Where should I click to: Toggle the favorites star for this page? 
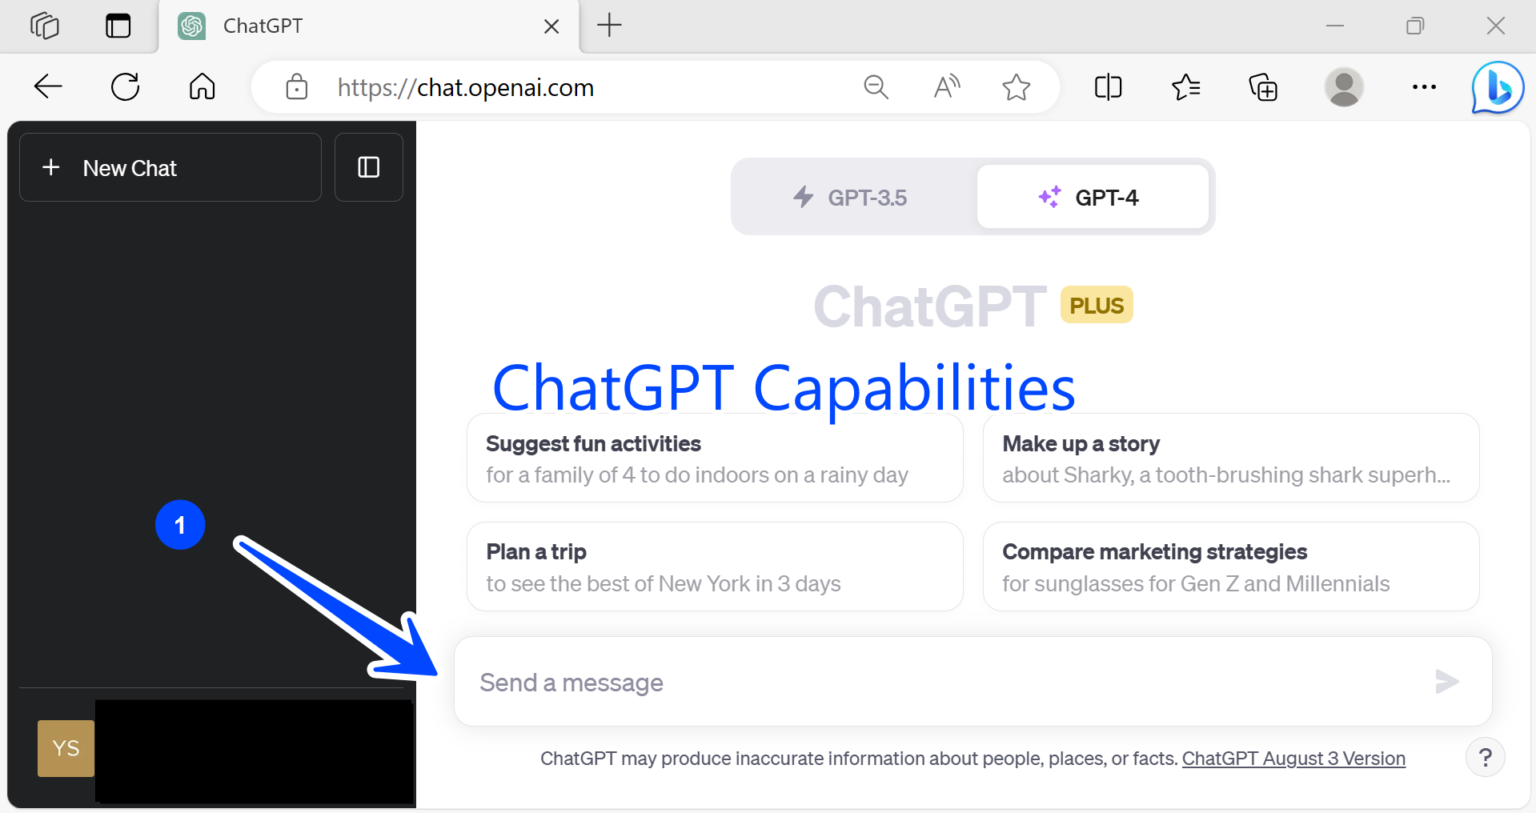click(1016, 87)
